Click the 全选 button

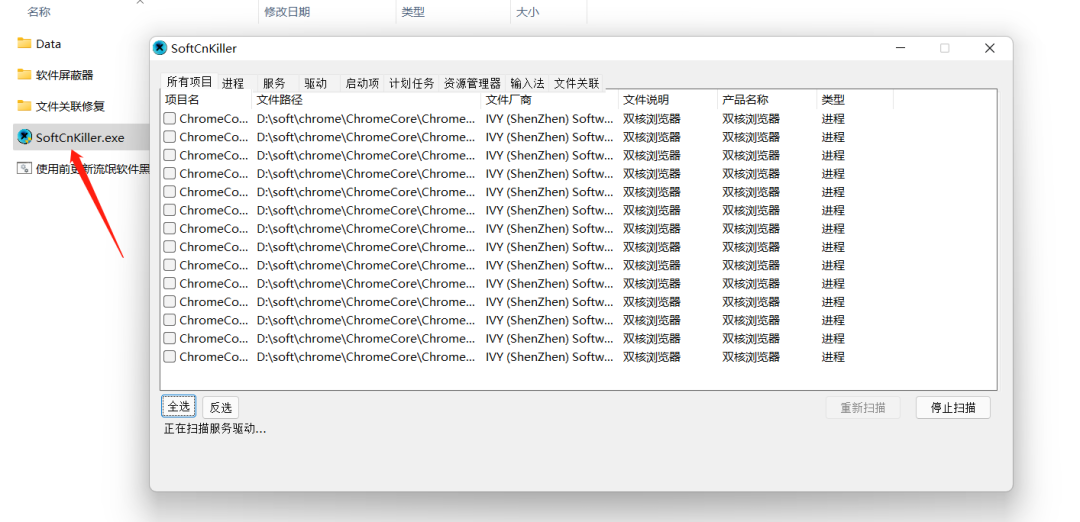point(179,407)
